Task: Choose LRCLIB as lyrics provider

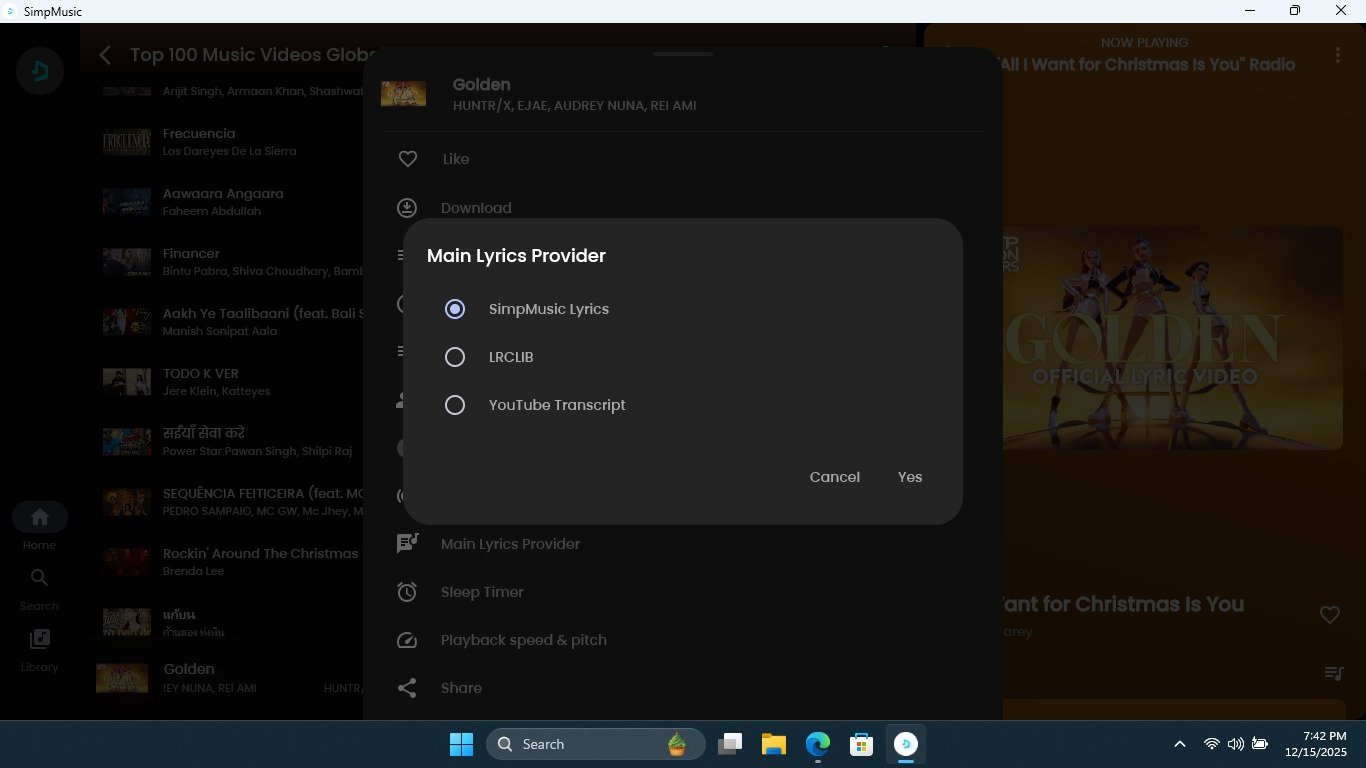Action: point(455,357)
